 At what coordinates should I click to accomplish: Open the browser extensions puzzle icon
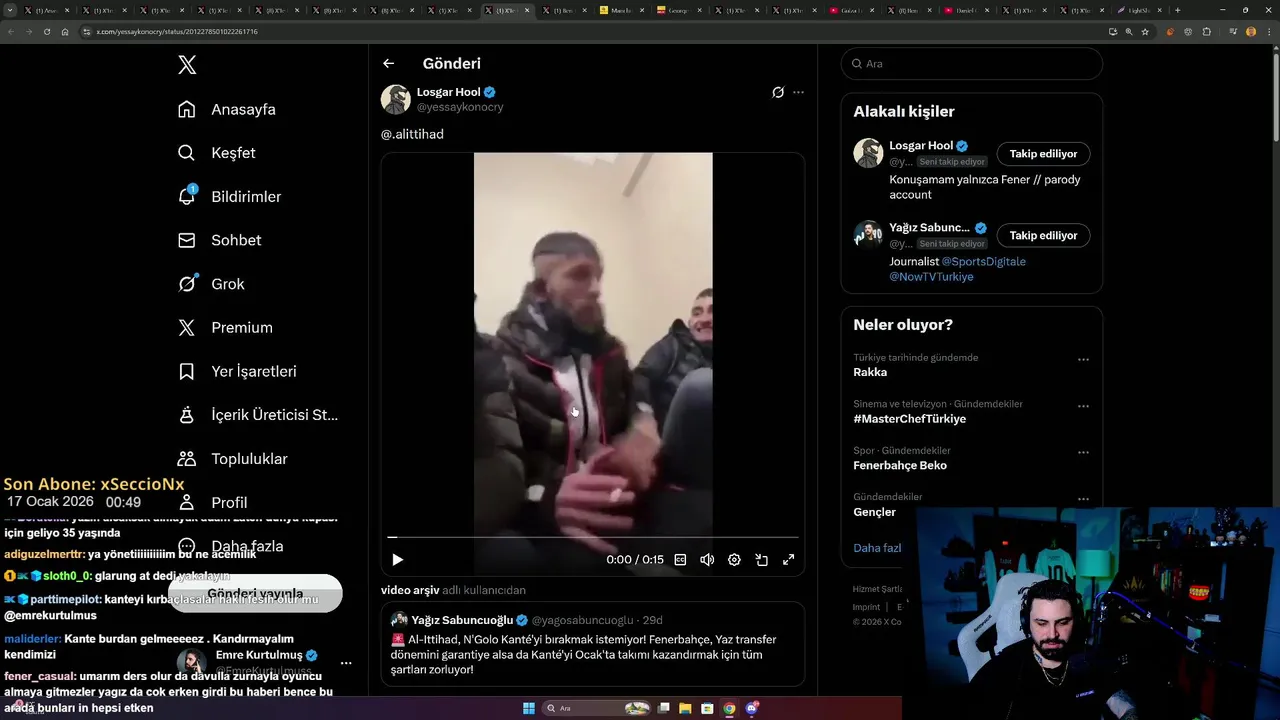pyautogui.click(x=1206, y=31)
